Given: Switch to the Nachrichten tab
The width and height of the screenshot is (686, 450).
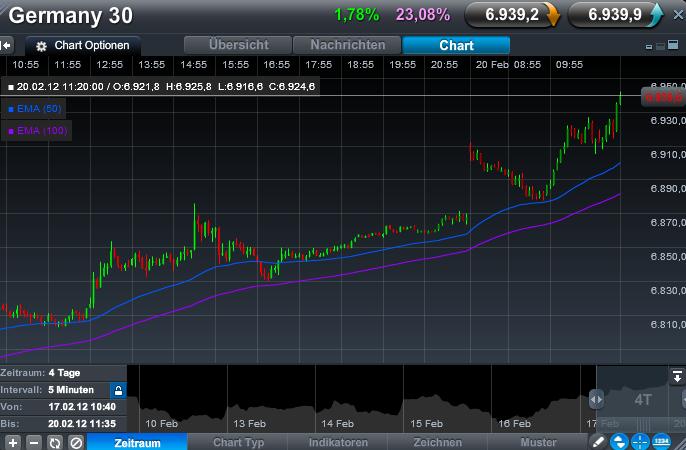Looking at the screenshot, I should pos(347,45).
